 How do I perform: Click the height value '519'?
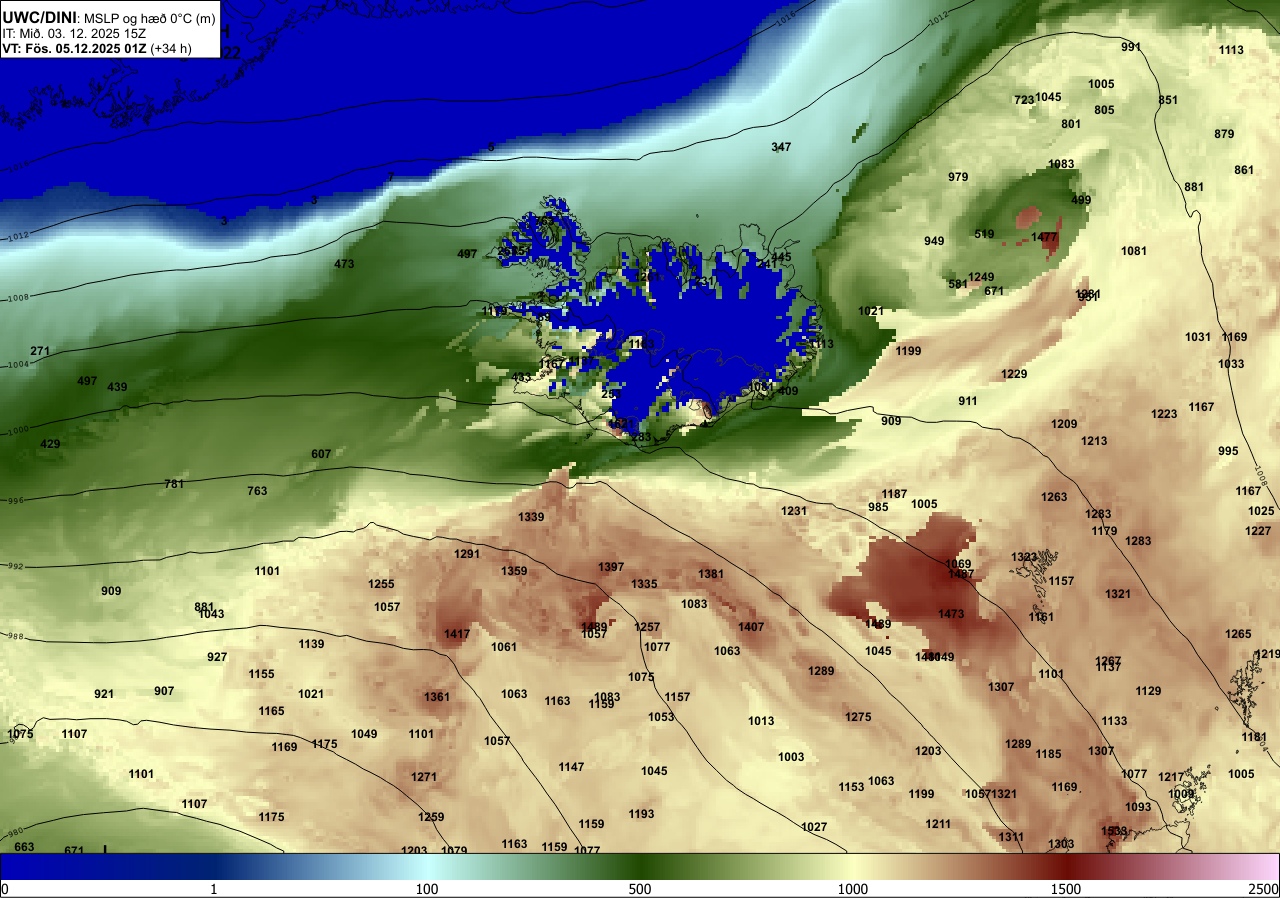[x=984, y=234]
